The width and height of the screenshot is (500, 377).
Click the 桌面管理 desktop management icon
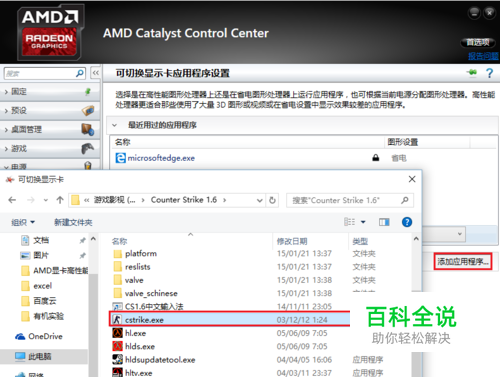tap(88, 129)
